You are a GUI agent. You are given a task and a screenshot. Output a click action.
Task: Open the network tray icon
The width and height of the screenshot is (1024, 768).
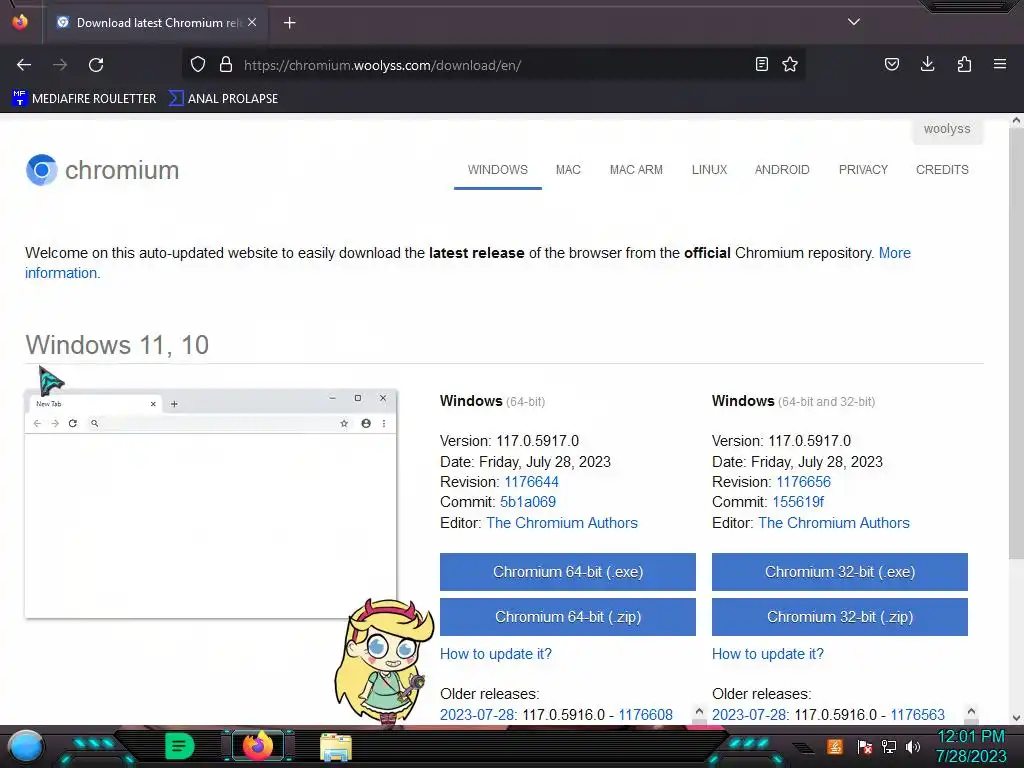point(889,746)
